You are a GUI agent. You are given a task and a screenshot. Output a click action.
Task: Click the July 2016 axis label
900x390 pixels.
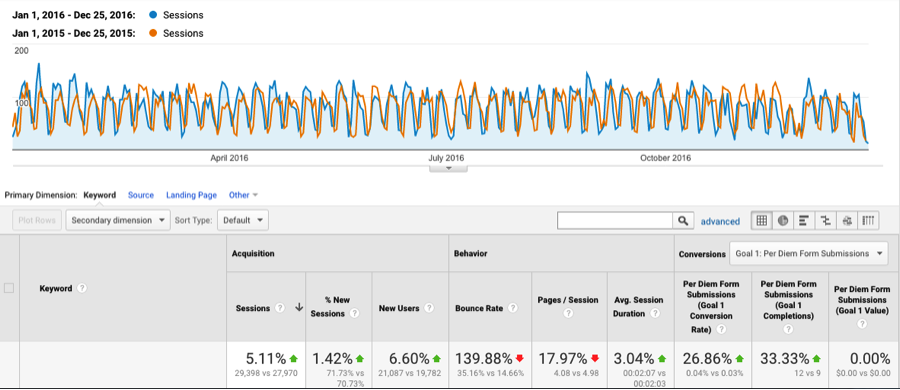pyautogui.click(x=447, y=157)
